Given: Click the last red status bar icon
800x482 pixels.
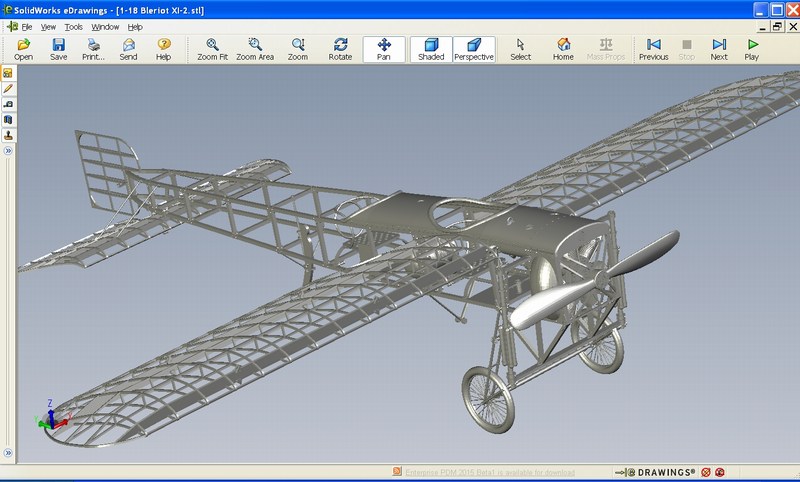Looking at the screenshot, I should coord(720,472).
